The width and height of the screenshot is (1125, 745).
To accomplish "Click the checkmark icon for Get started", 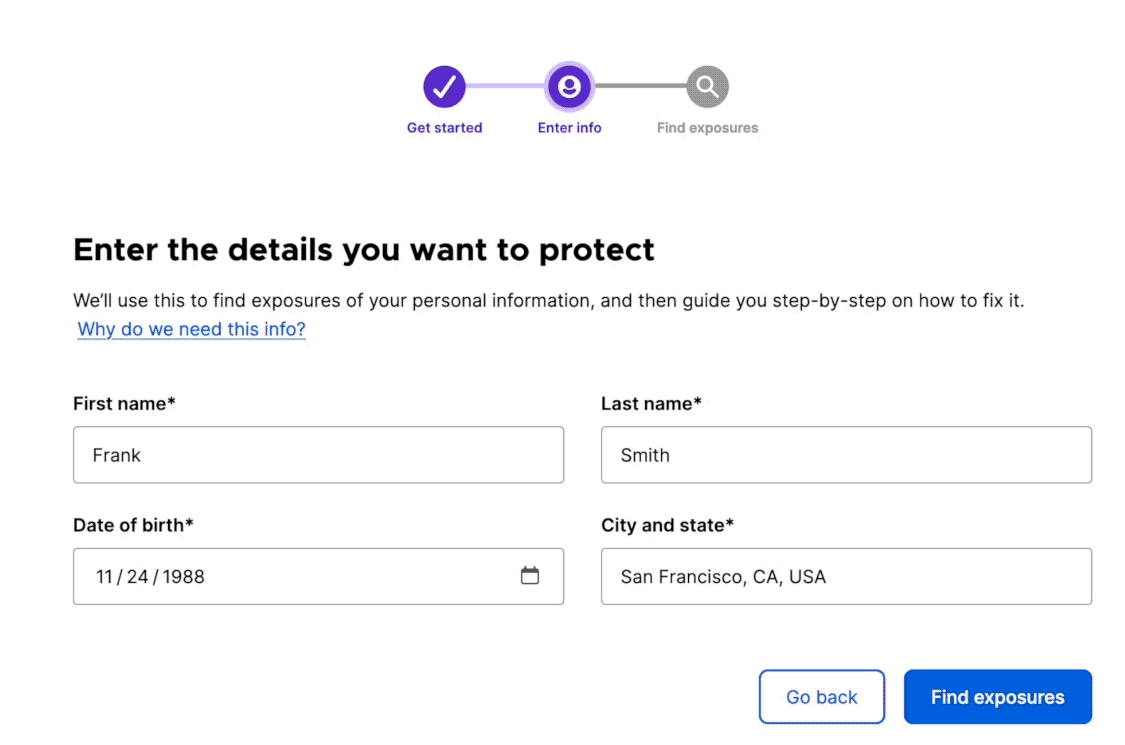I will (444, 88).
